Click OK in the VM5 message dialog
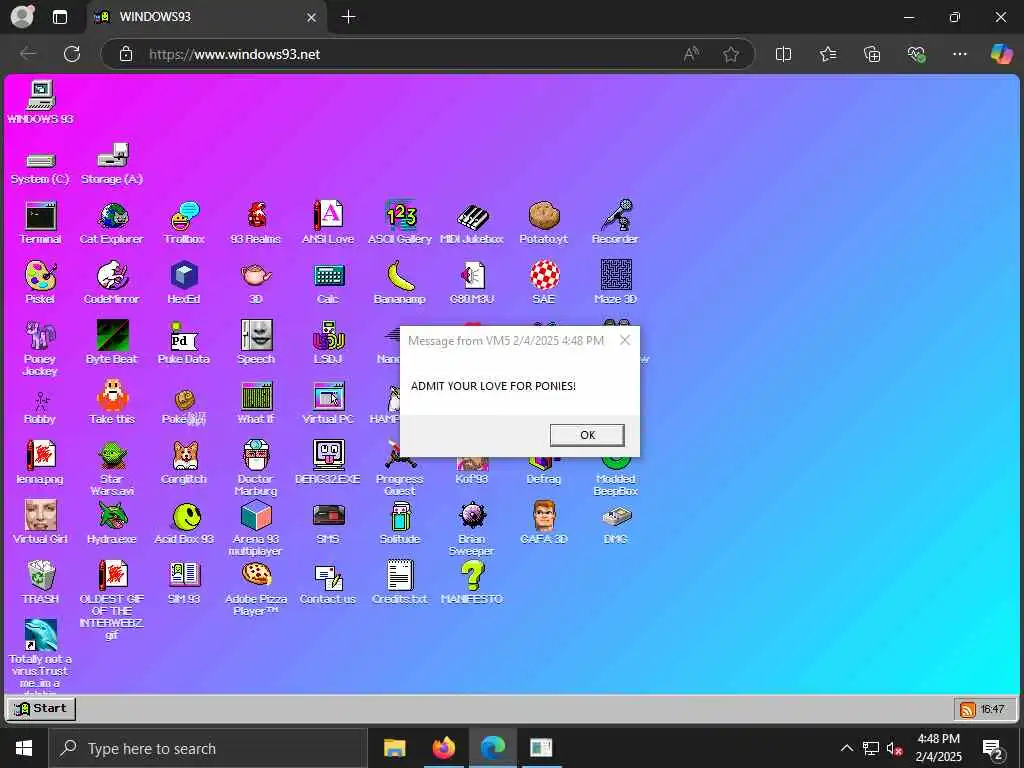 (587, 435)
